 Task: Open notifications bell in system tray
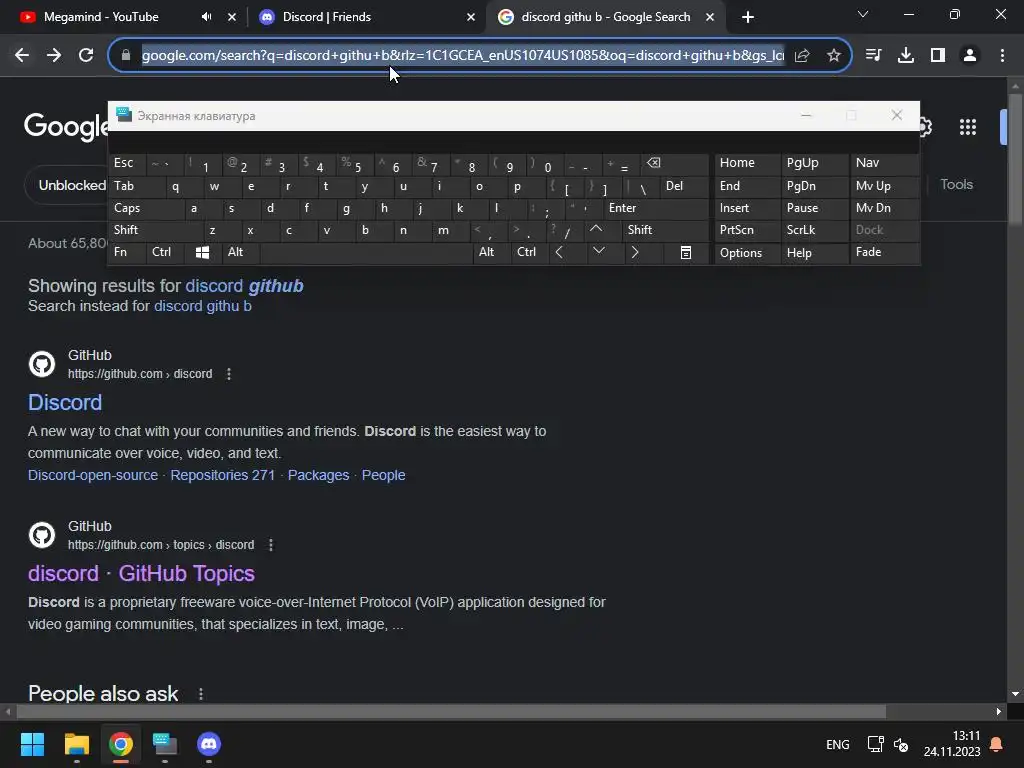click(997, 744)
